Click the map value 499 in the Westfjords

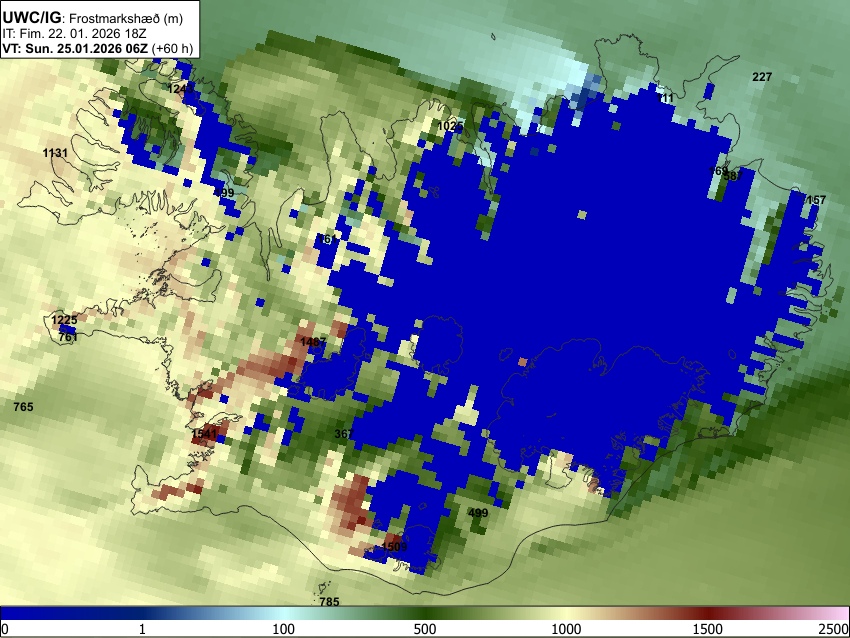coord(224,192)
